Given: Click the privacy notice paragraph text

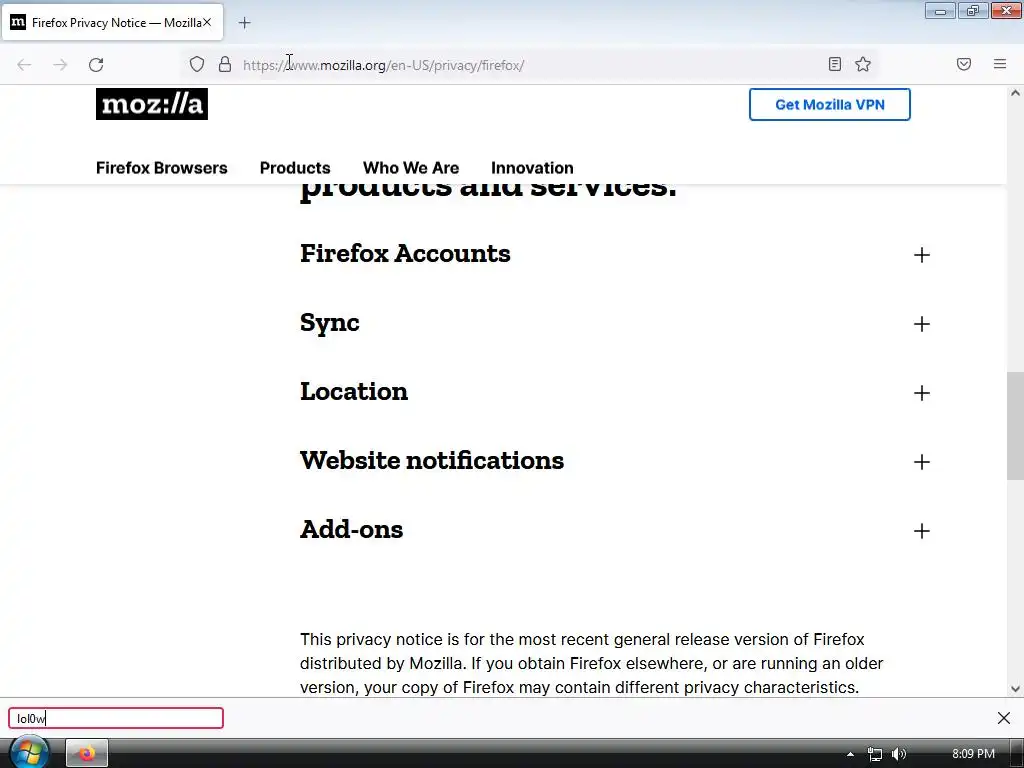Looking at the screenshot, I should (591, 663).
